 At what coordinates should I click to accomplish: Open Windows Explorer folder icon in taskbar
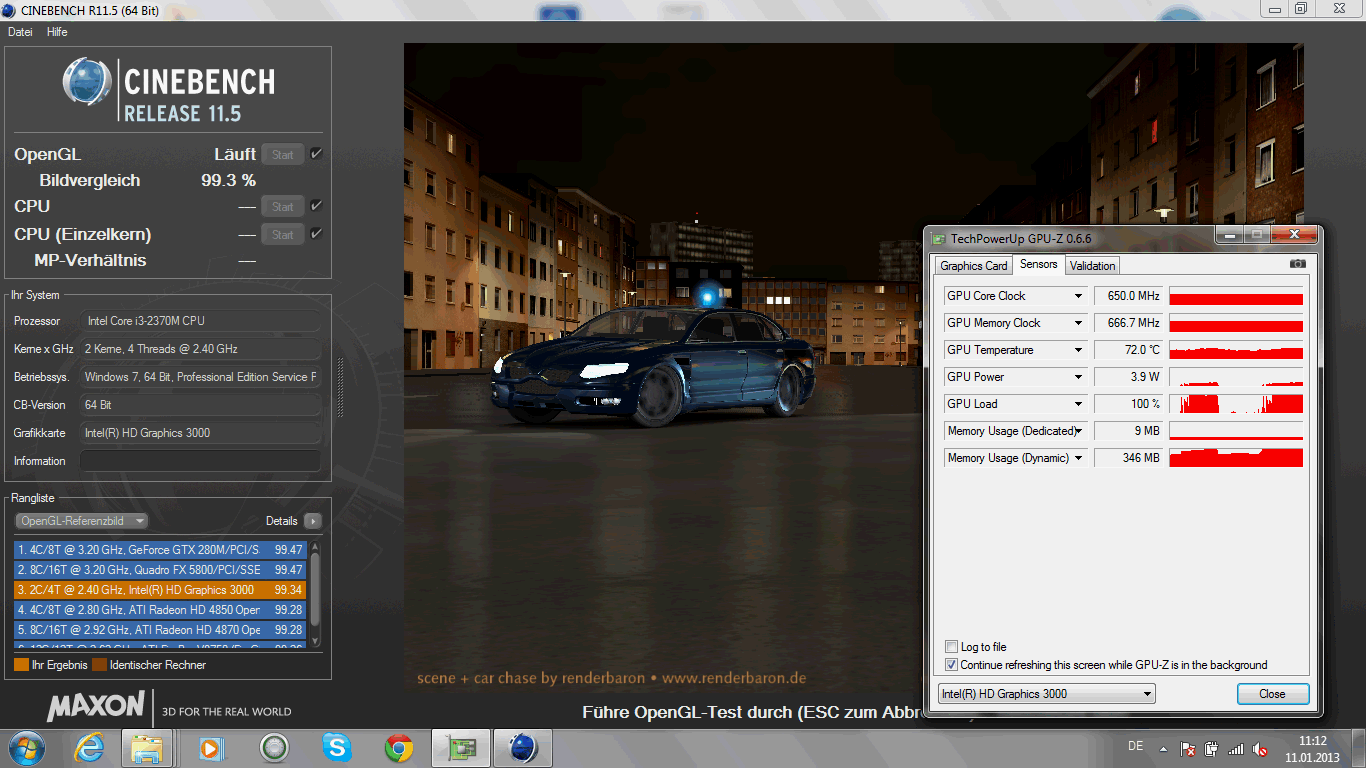pos(147,747)
